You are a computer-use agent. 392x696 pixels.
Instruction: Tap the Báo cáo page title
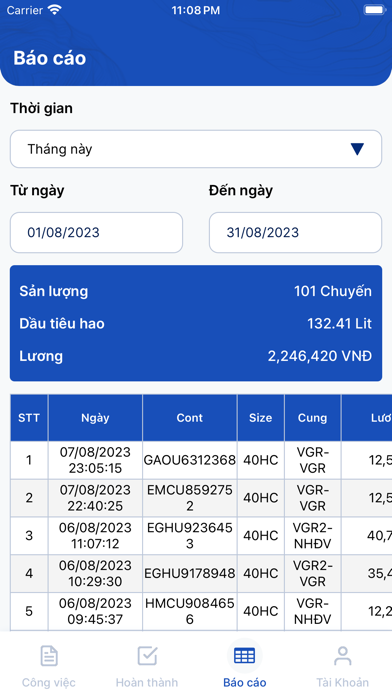pyautogui.click(x=50, y=58)
